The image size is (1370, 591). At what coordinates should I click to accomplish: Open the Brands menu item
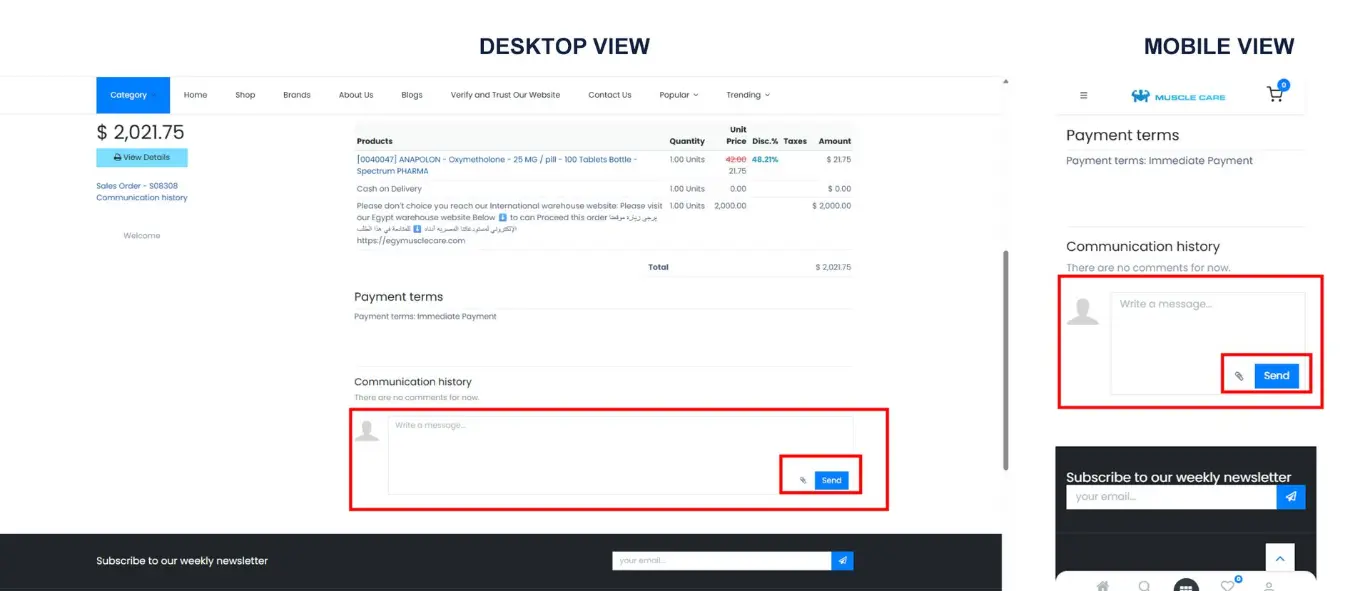(x=296, y=95)
